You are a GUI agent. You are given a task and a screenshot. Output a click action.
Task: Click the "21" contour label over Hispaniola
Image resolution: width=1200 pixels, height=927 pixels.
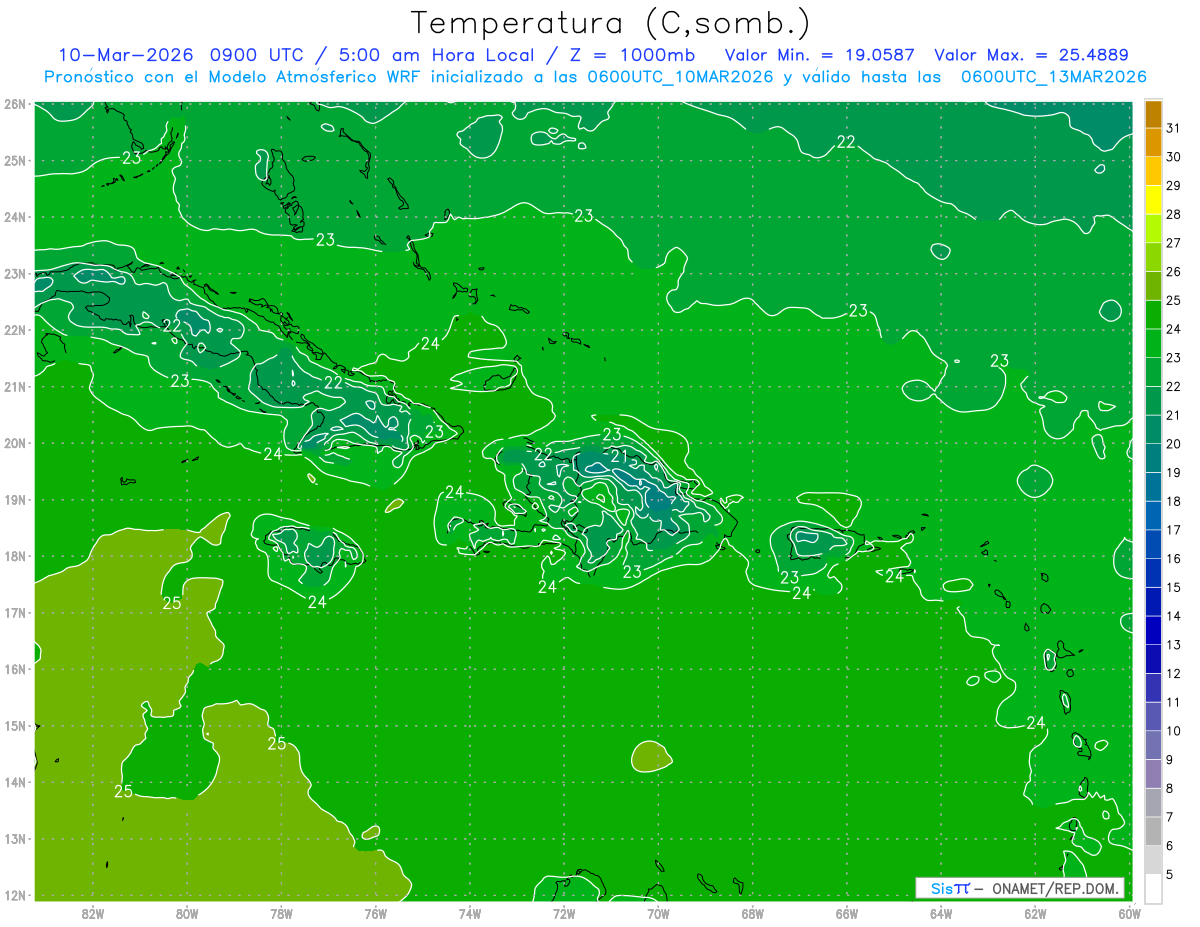point(620,456)
